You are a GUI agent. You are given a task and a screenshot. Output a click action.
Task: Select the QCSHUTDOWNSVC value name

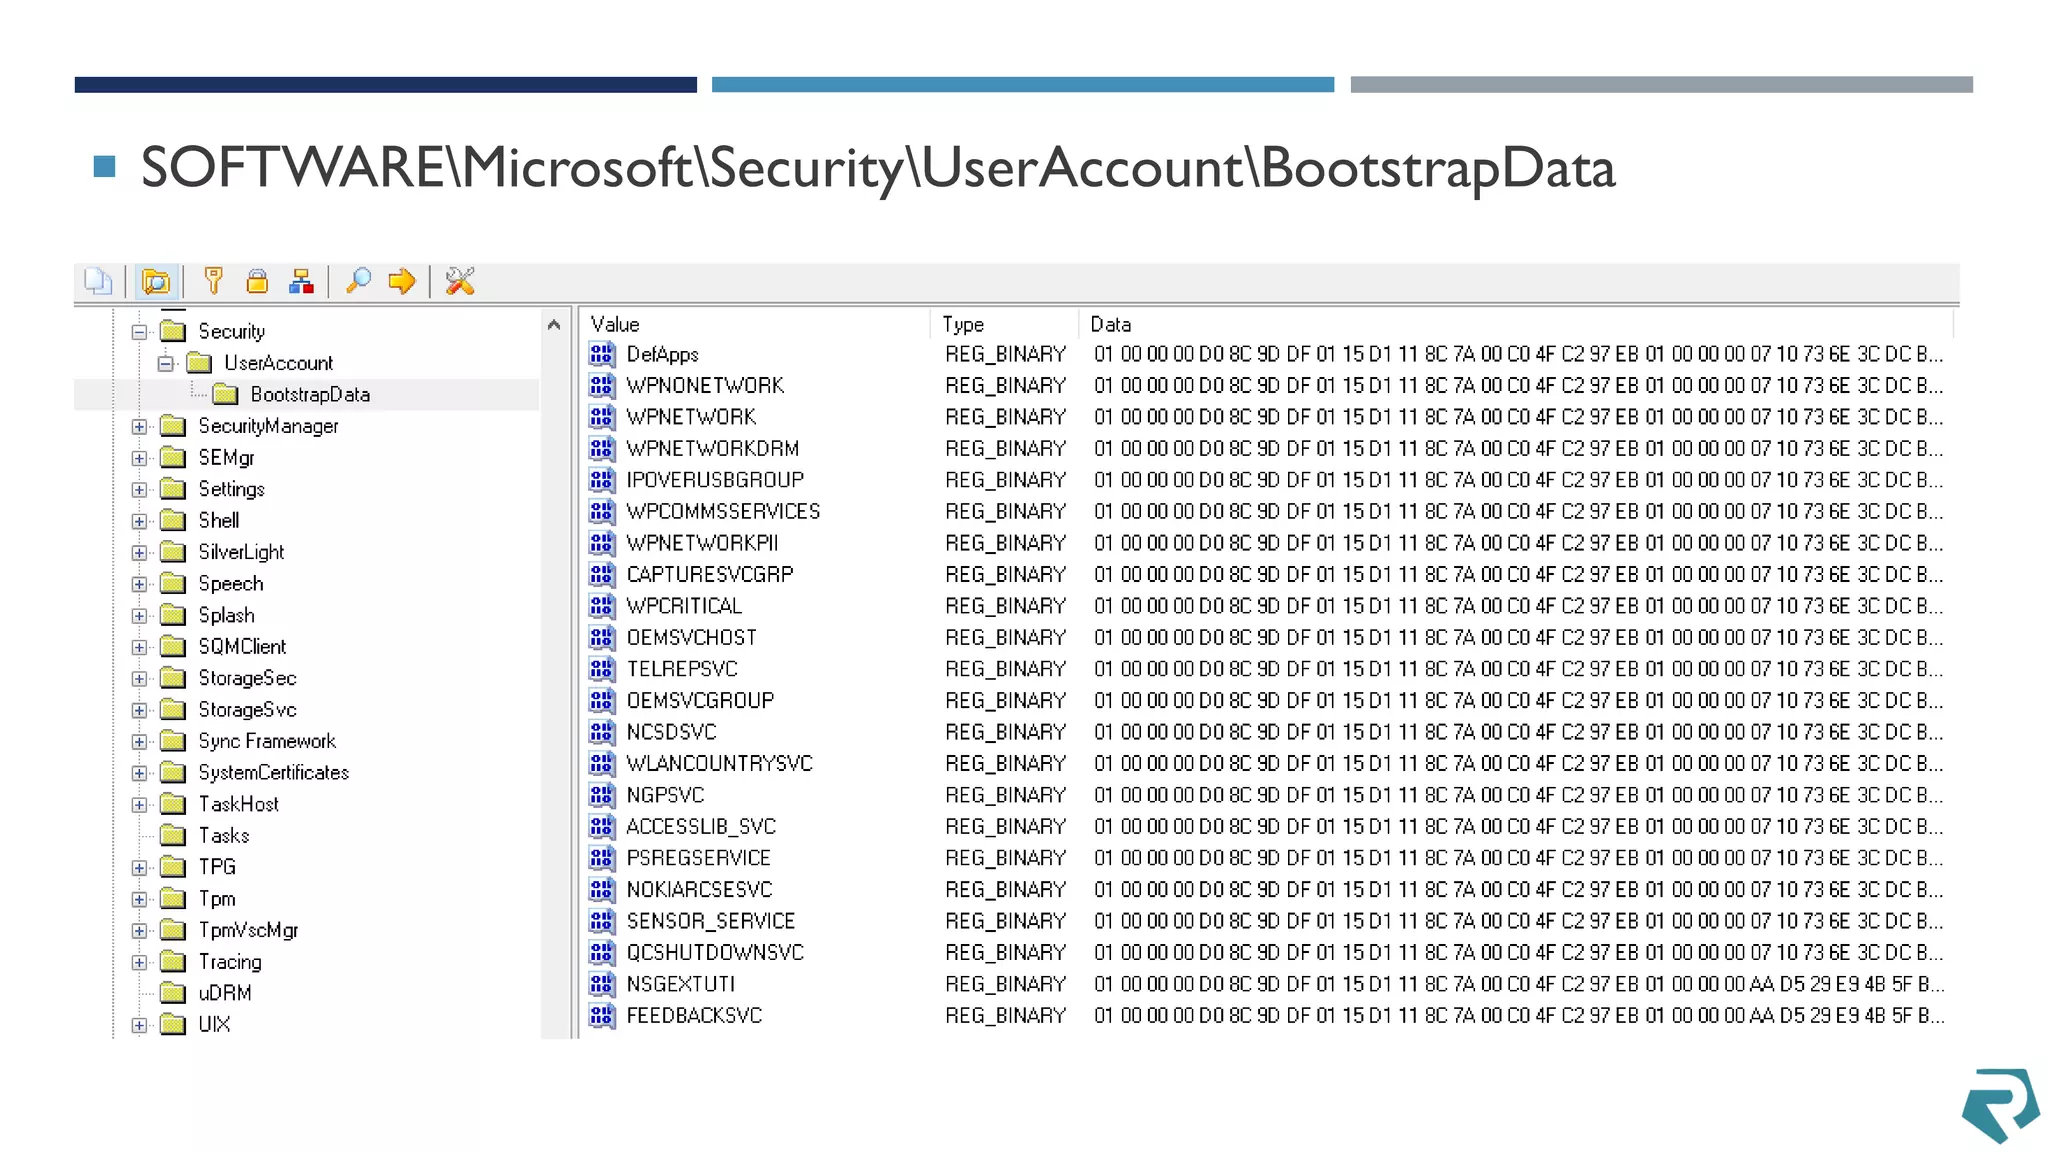pyautogui.click(x=715, y=952)
